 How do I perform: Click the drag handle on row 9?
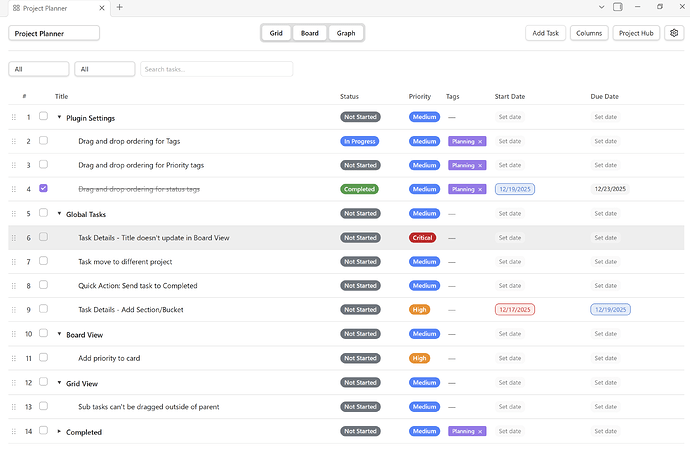click(x=13, y=310)
